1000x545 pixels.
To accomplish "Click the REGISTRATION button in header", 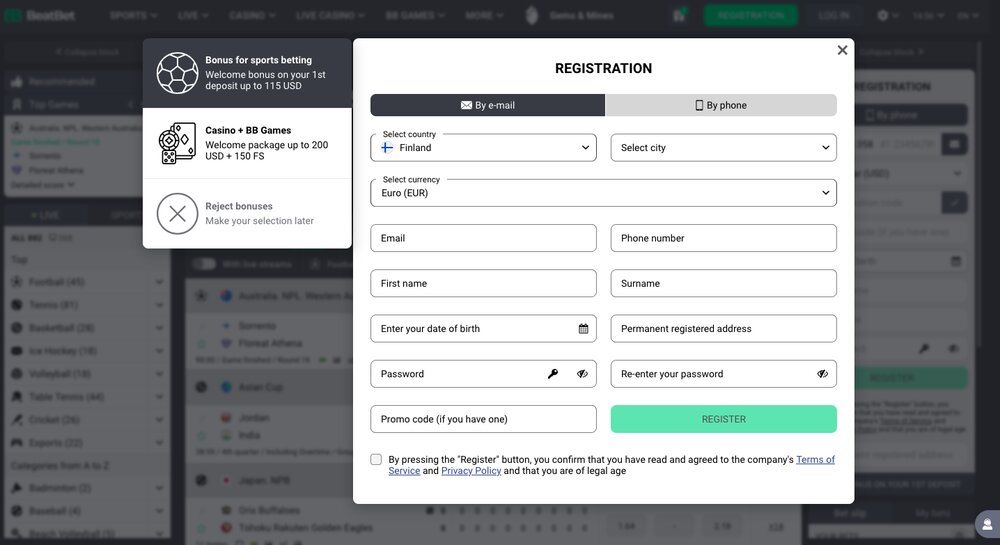I will coord(751,15).
